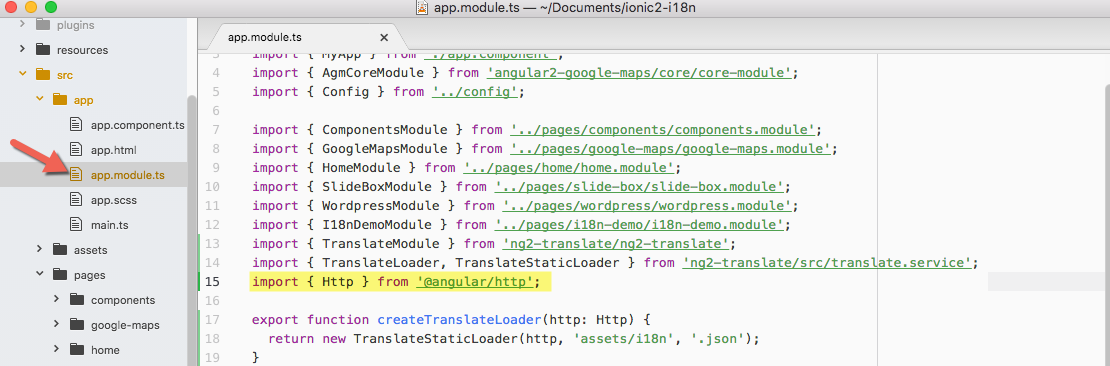Click the 'ng2-translate/src/translate.service' path
This screenshot has width=1110, height=366.
tap(828, 263)
